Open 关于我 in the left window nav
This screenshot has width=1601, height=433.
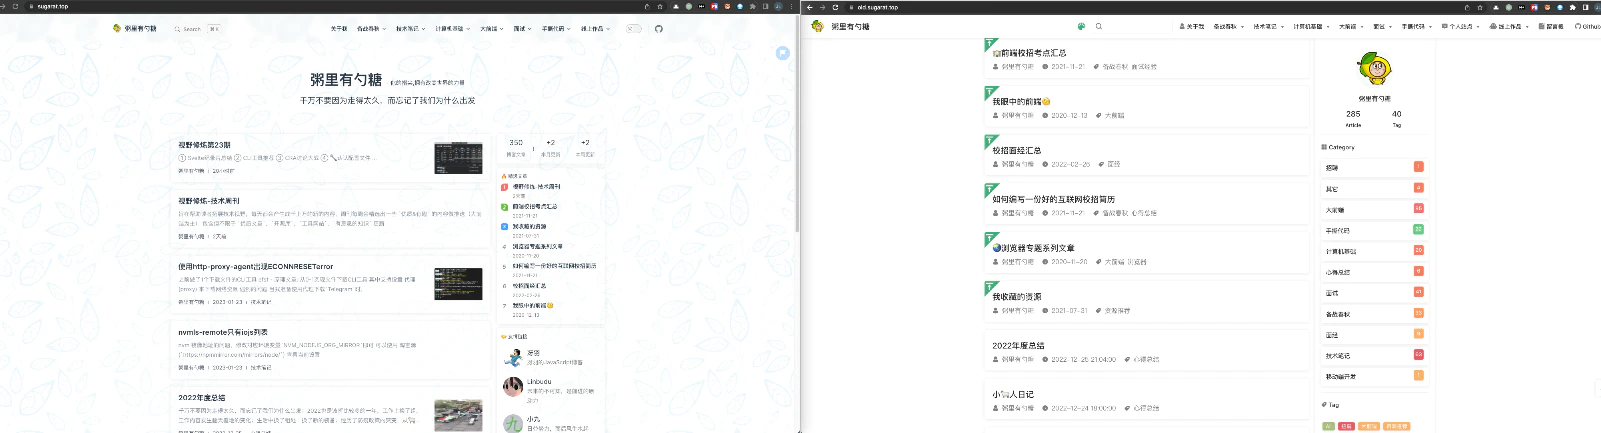click(x=339, y=29)
